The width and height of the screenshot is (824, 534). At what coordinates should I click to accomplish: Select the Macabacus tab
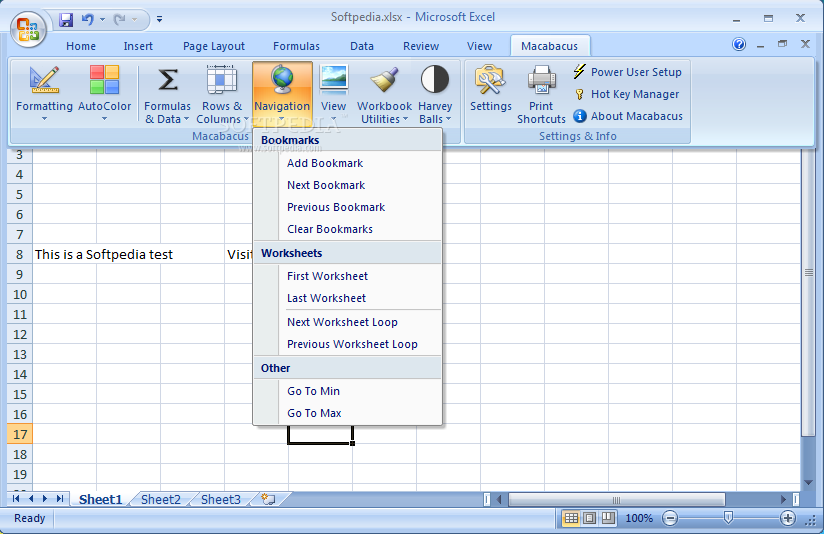[550, 46]
